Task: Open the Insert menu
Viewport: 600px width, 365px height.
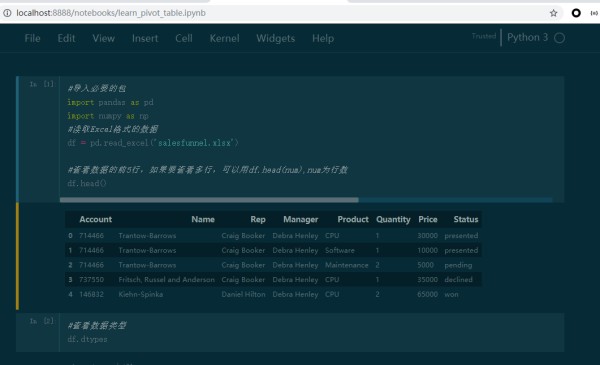Action: click(x=145, y=38)
